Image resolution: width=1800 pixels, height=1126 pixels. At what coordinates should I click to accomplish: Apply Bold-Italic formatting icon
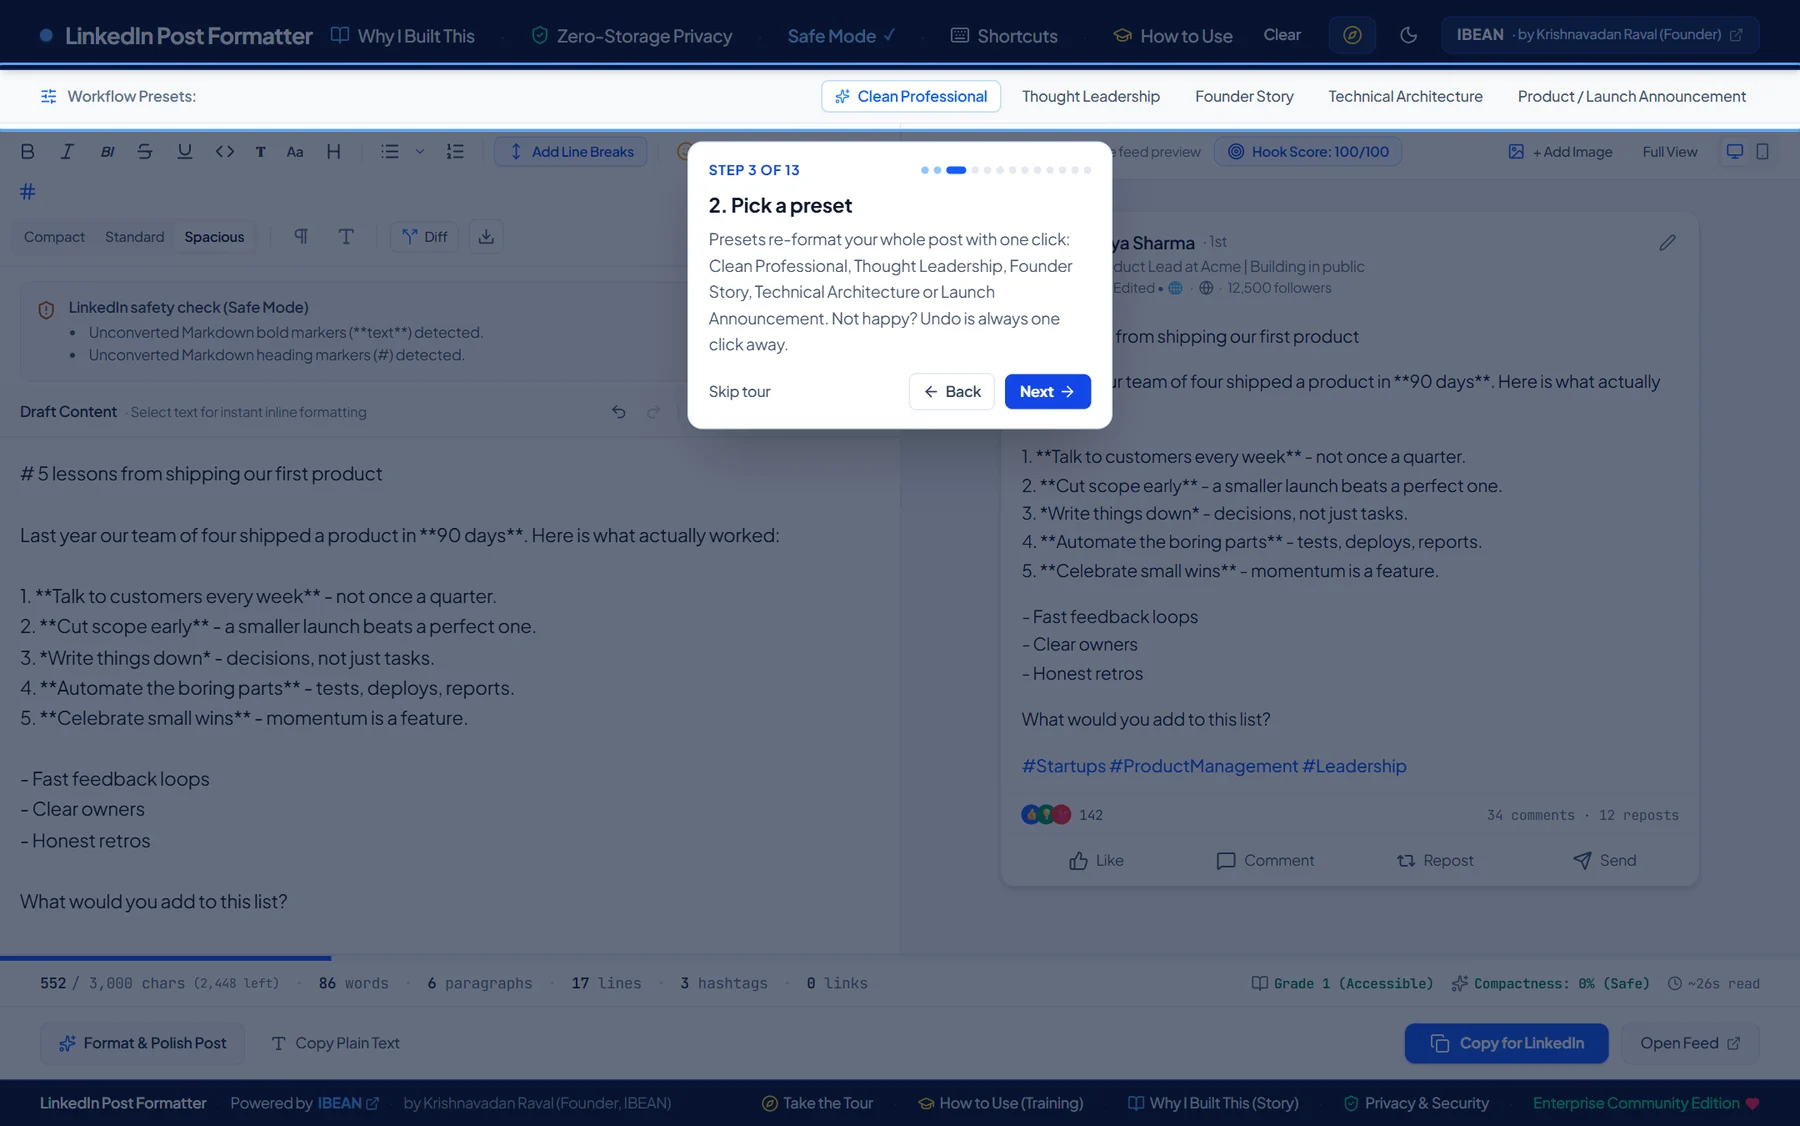(107, 152)
